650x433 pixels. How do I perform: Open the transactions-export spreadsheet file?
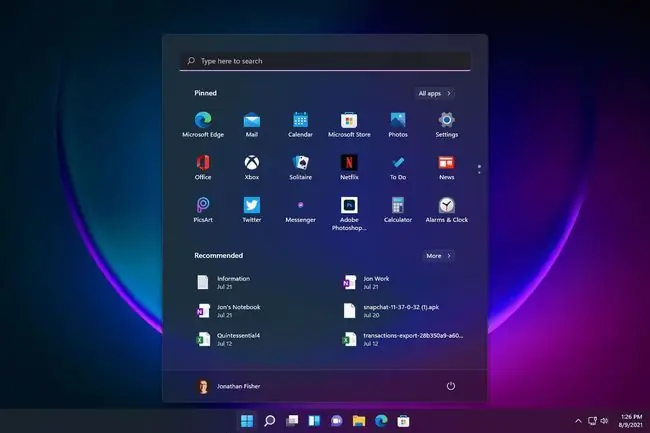[x=402, y=339]
